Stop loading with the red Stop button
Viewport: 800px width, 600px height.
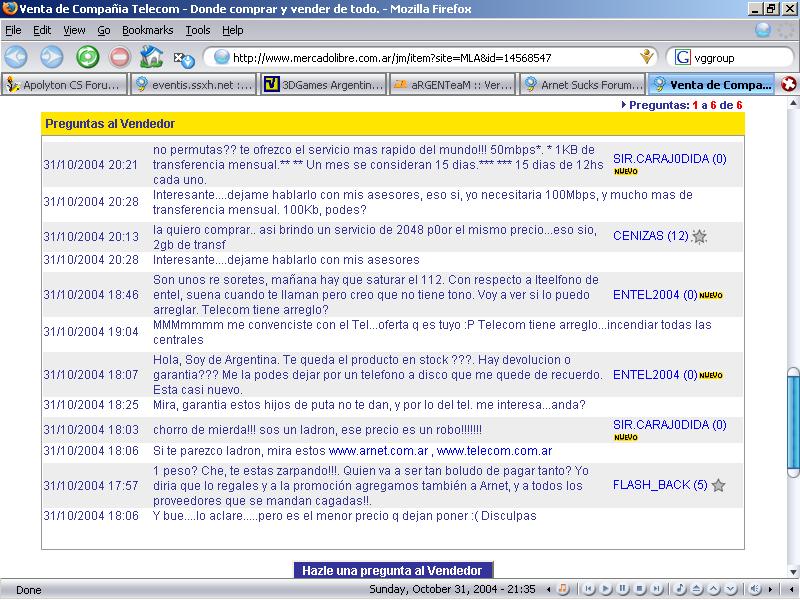pos(120,57)
